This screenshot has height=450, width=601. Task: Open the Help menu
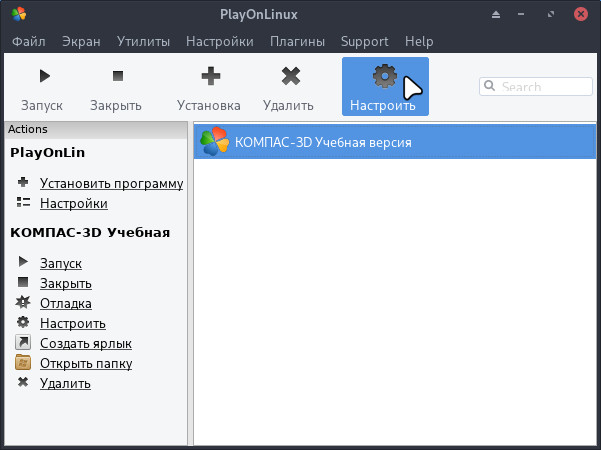click(419, 41)
